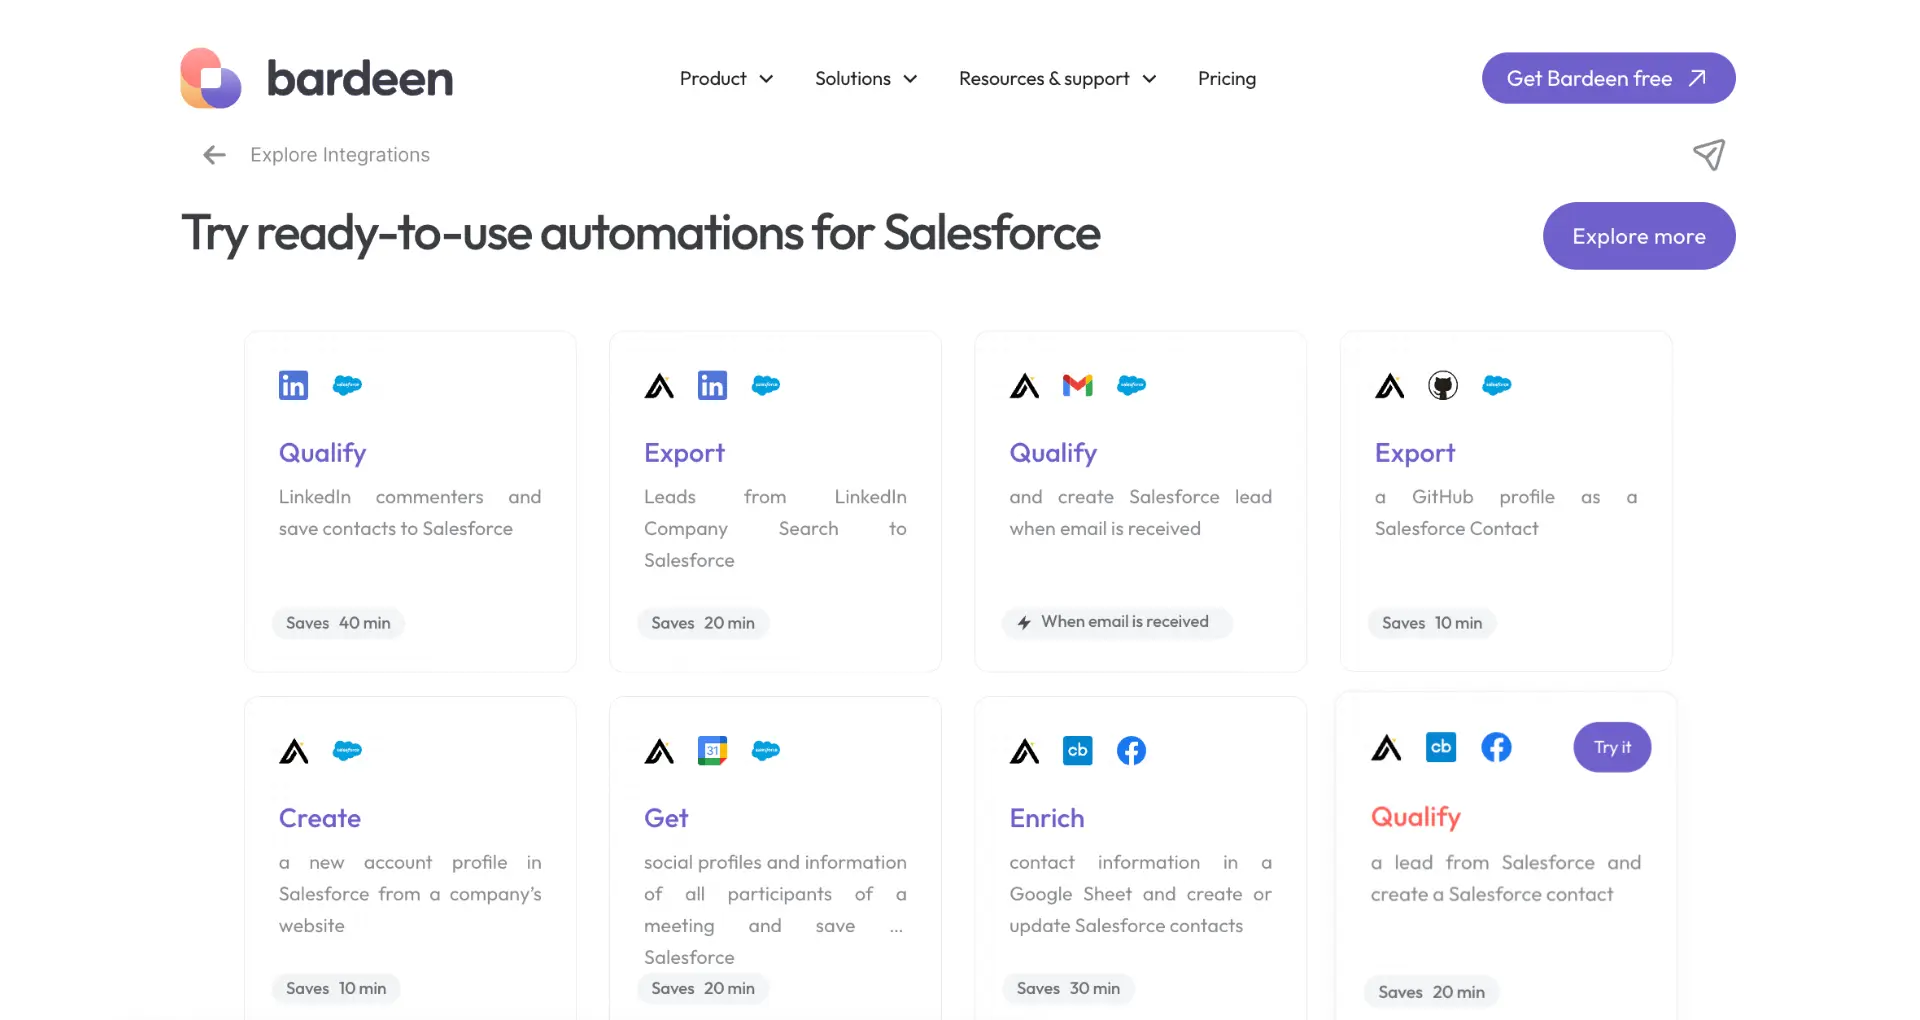This screenshot has width=1920, height=1020.
Task: Click Saves 20 min badge in Export Leads card
Action: pos(703,623)
